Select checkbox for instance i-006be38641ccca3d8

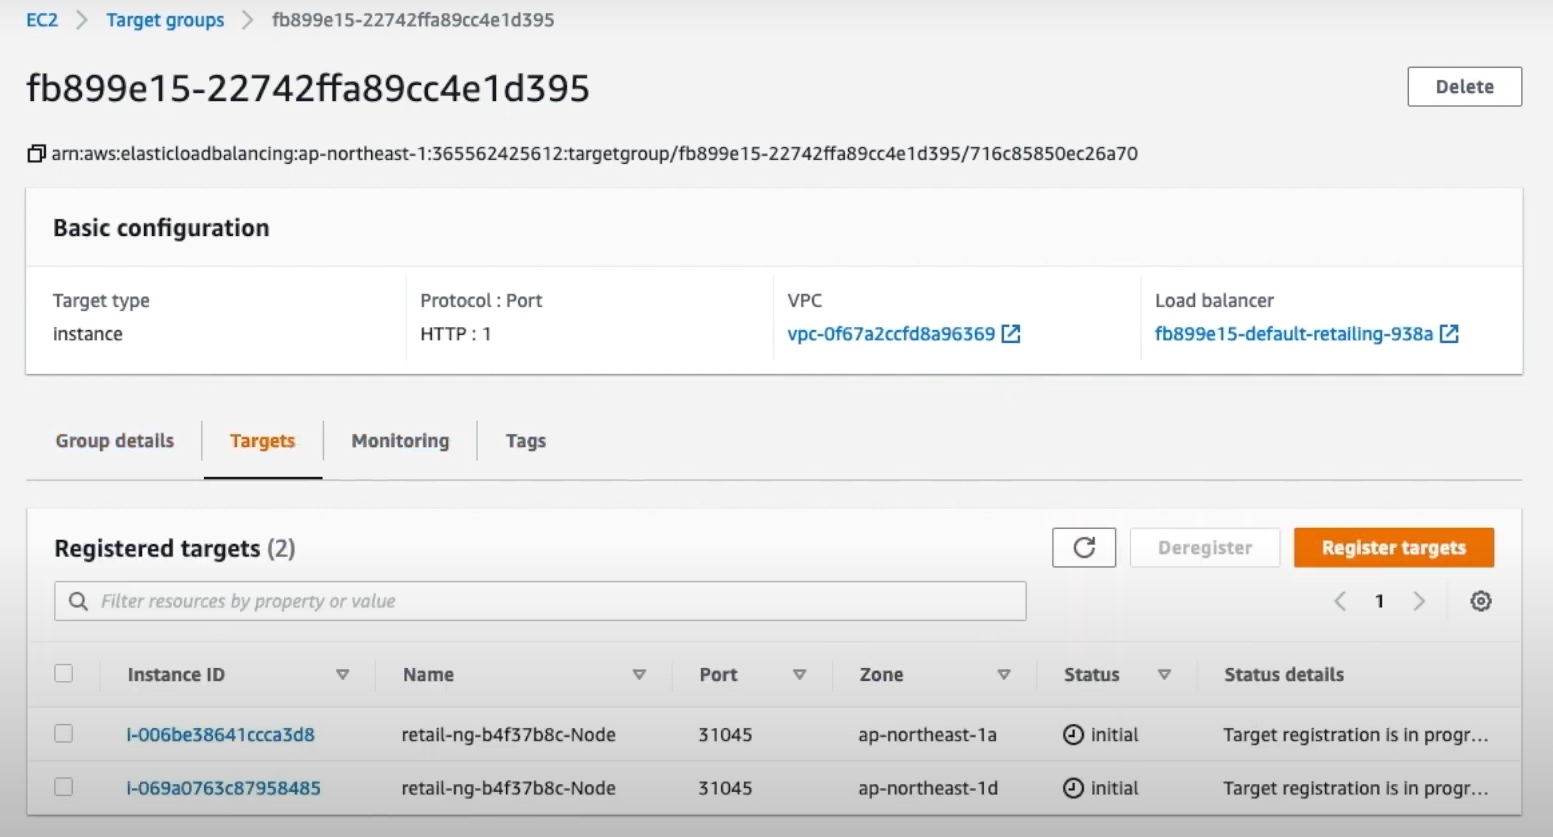pos(64,734)
